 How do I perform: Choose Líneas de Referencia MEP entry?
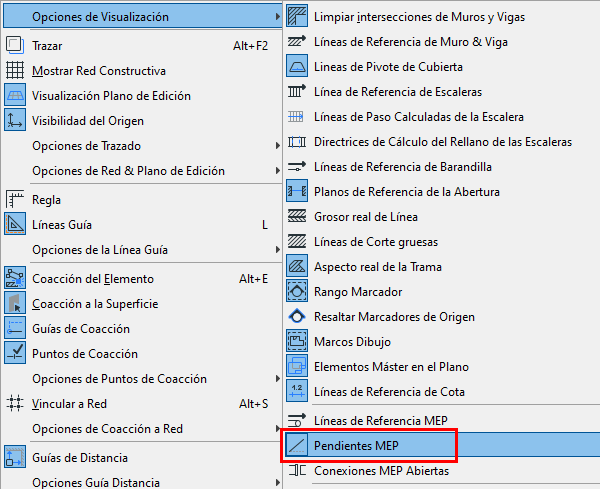pyautogui.click(x=442, y=421)
